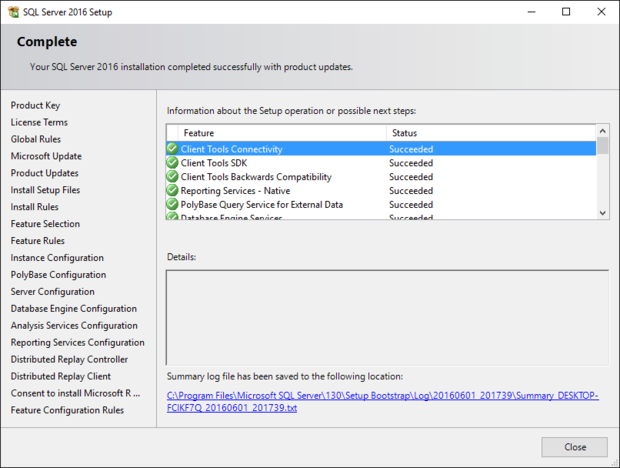Image resolution: width=620 pixels, height=468 pixels.
Task: Click green check icon beside Client Tools Backwards Compatibility
Action: 172,176
